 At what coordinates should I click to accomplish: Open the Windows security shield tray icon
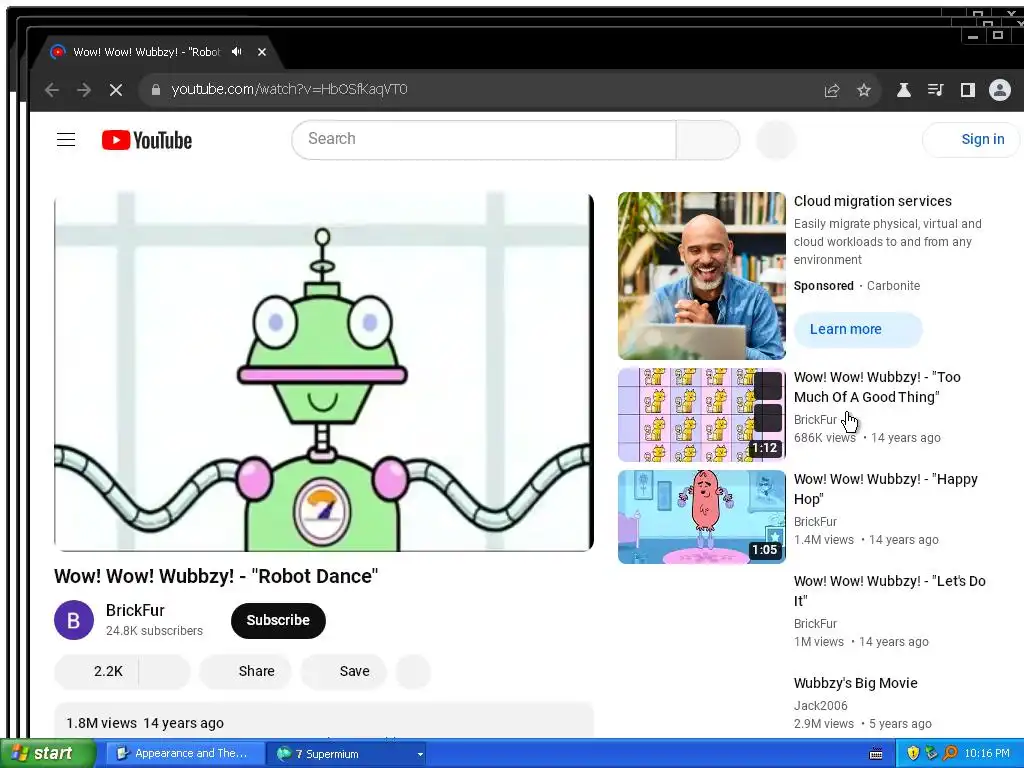click(x=913, y=753)
